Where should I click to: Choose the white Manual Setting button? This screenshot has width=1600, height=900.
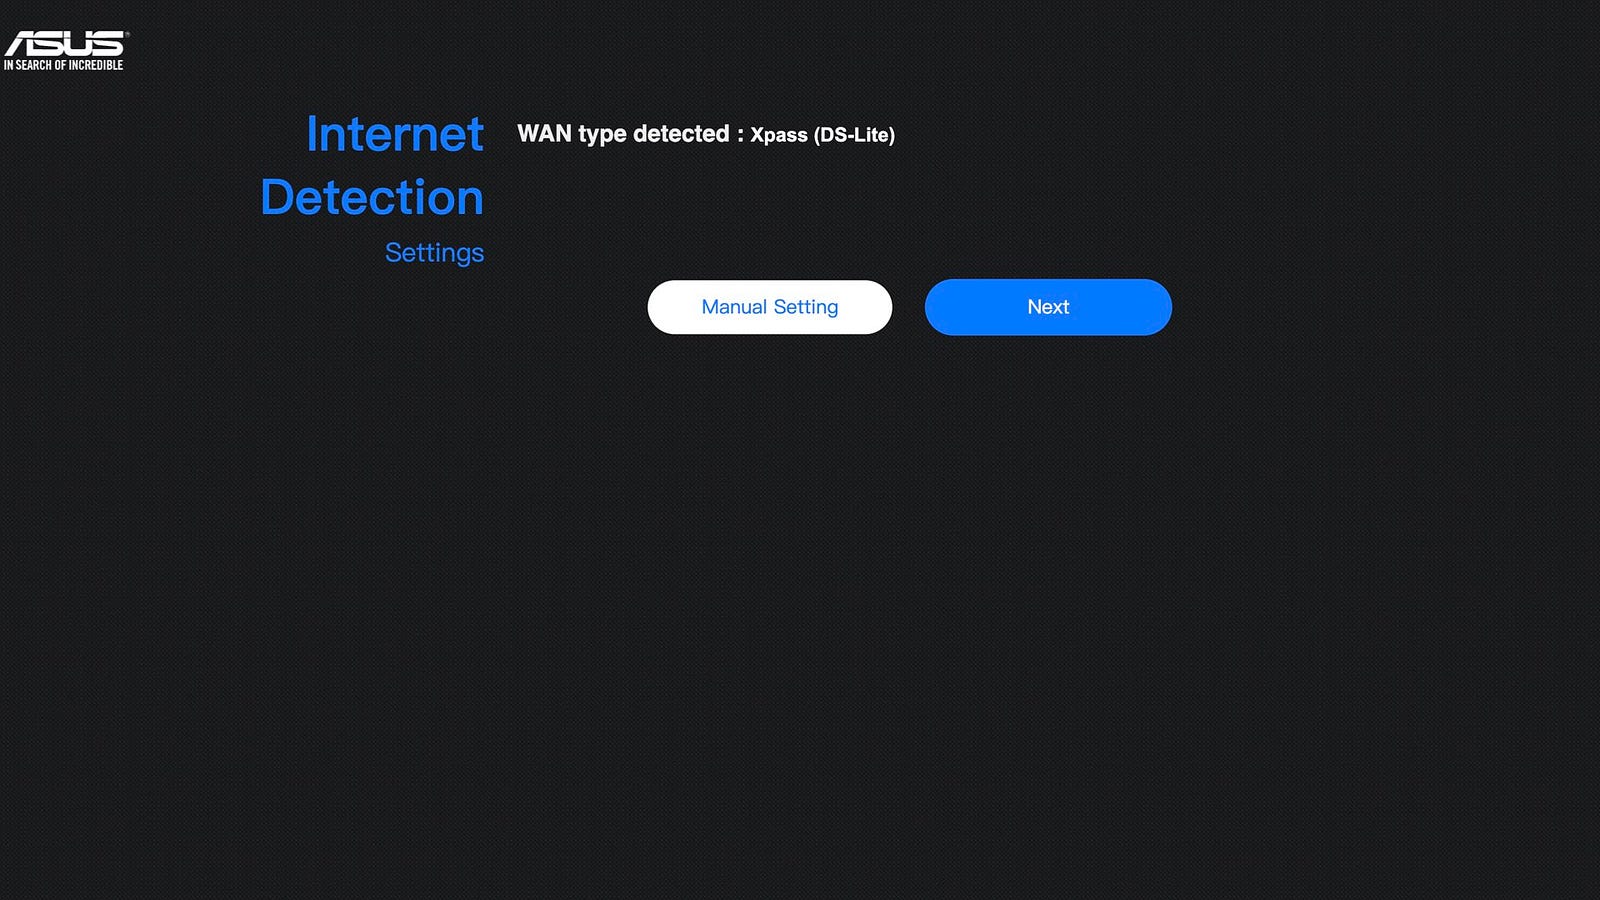(x=770, y=307)
